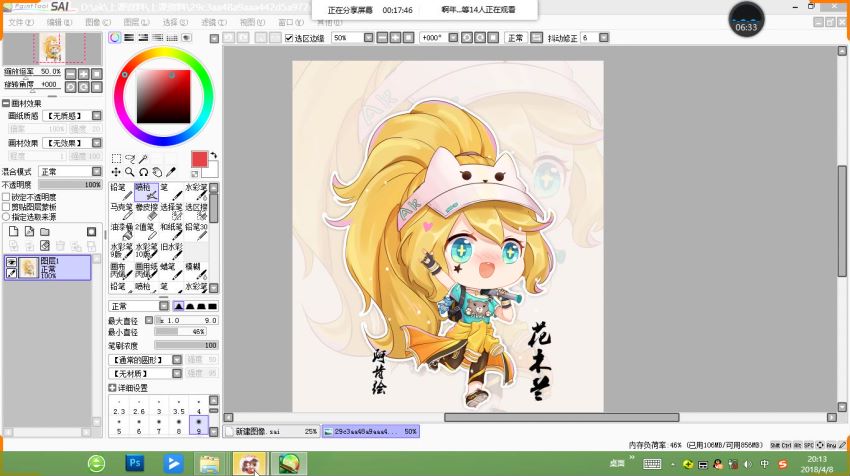The width and height of the screenshot is (850, 476).
Task: Create a new normal layer
Action: pos(14,231)
